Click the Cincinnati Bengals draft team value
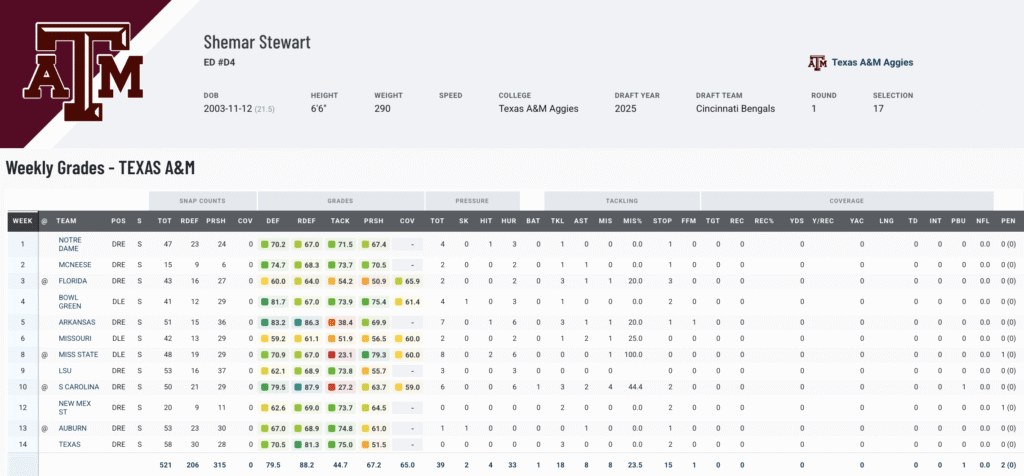The image size is (1024, 476). pyautogui.click(x=735, y=109)
